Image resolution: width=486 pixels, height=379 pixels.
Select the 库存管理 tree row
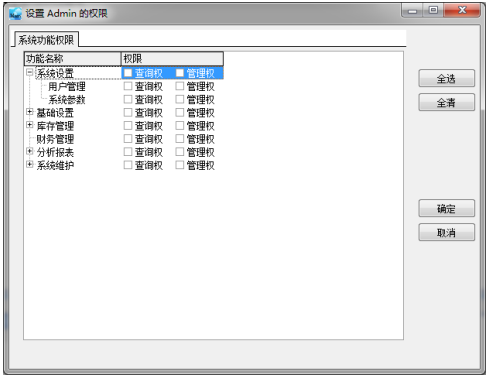(x=55, y=126)
